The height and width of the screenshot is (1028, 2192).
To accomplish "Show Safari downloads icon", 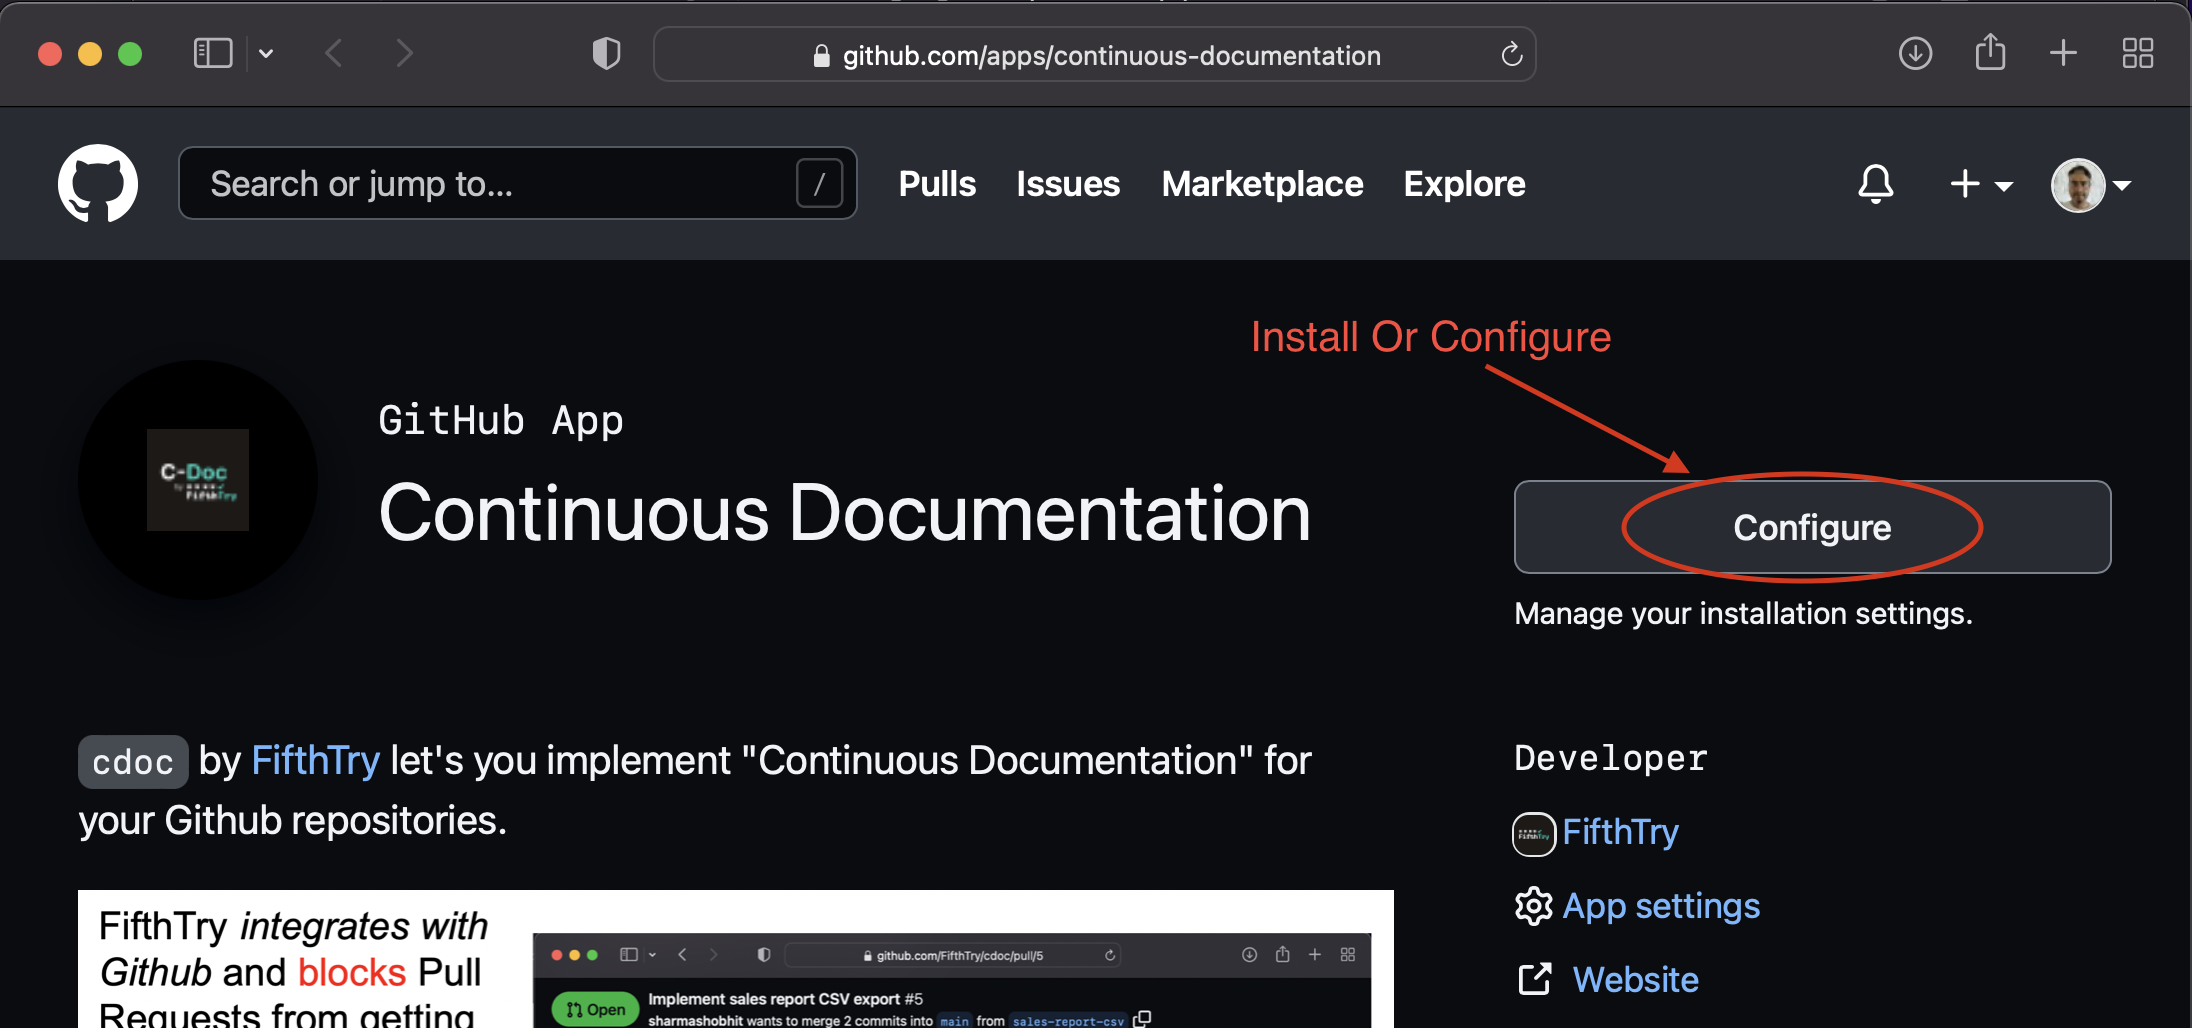I will point(1915,53).
